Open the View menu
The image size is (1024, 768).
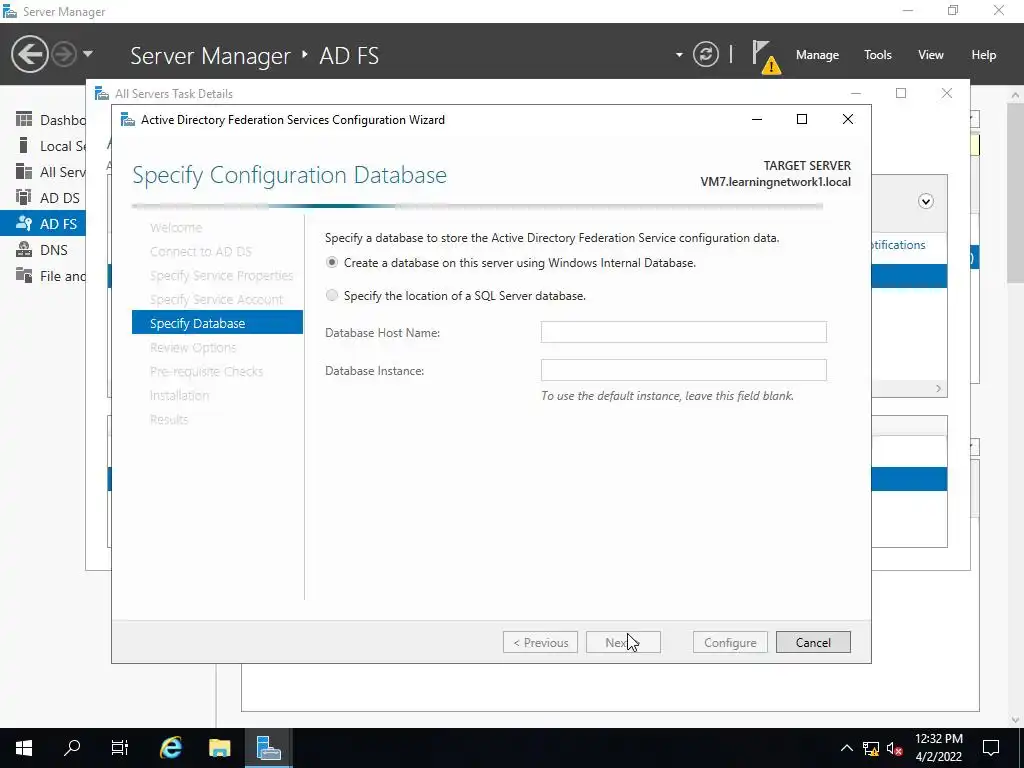pyautogui.click(x=931, y=55)
